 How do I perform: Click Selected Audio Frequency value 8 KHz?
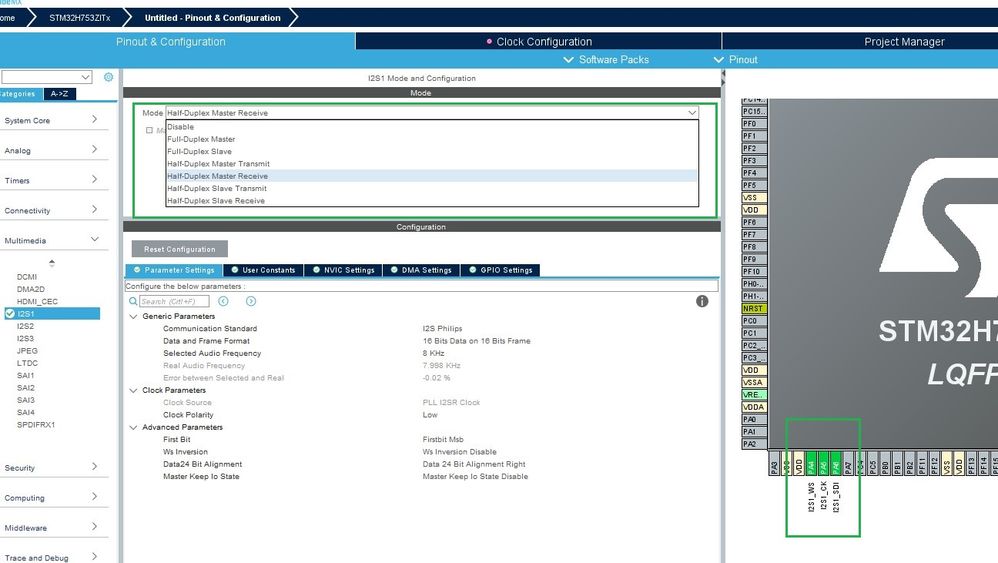click(433, 353)
